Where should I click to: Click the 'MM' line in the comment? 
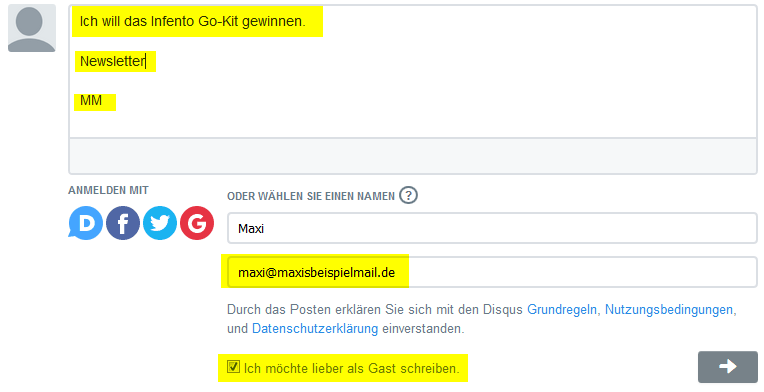(91, 101)
